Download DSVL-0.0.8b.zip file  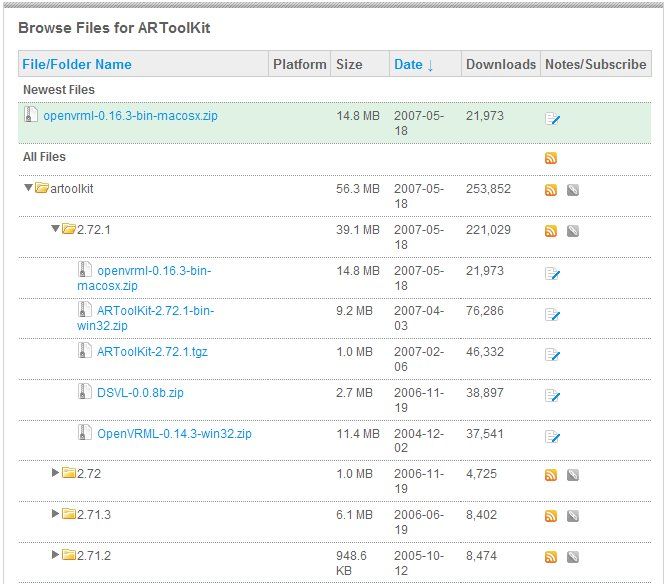pos(140,393)
